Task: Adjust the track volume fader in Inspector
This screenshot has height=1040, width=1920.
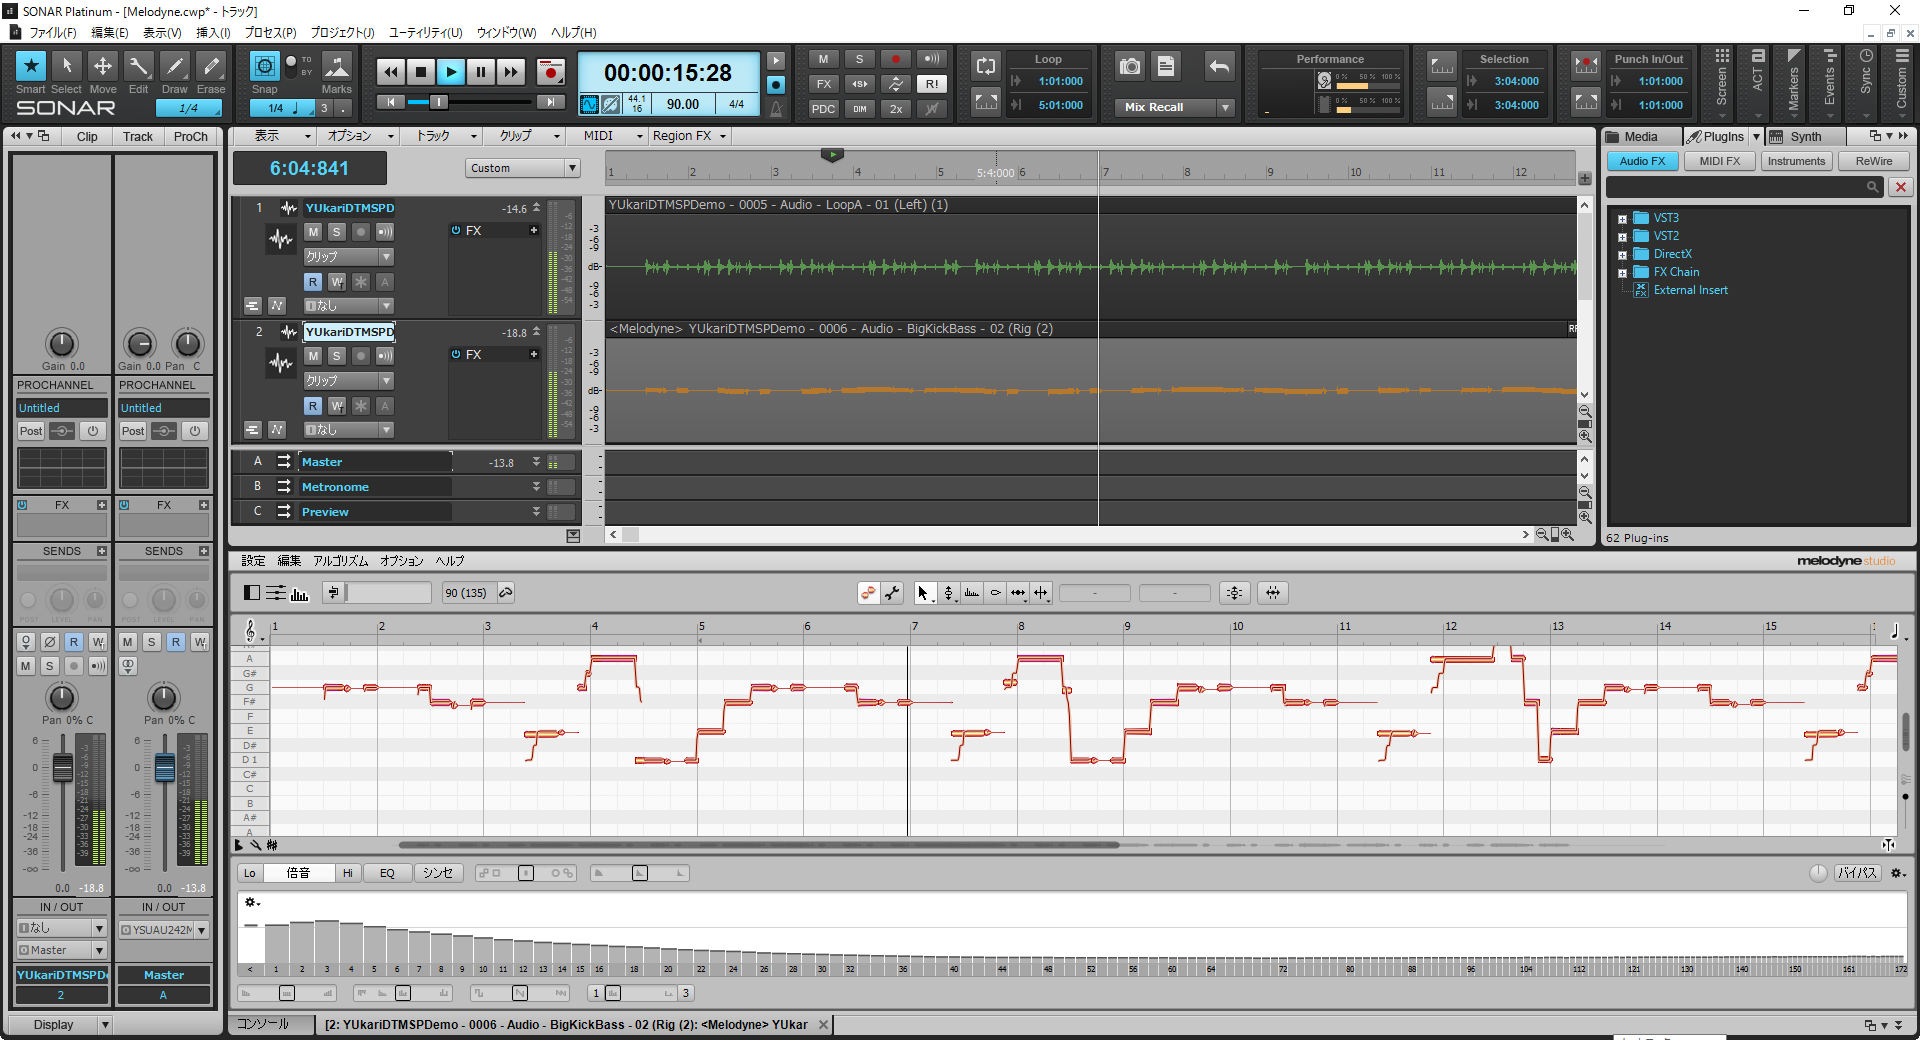Action: tap(62, 767)
